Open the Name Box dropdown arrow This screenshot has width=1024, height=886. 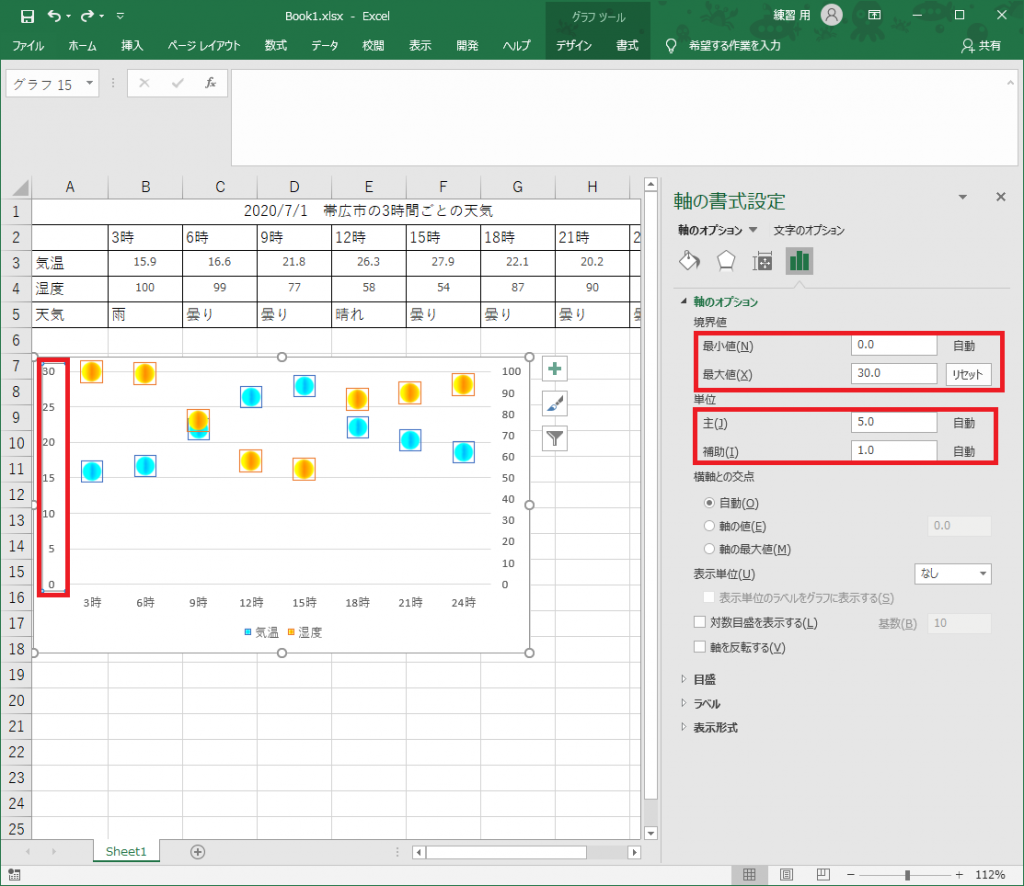(89, 83)
